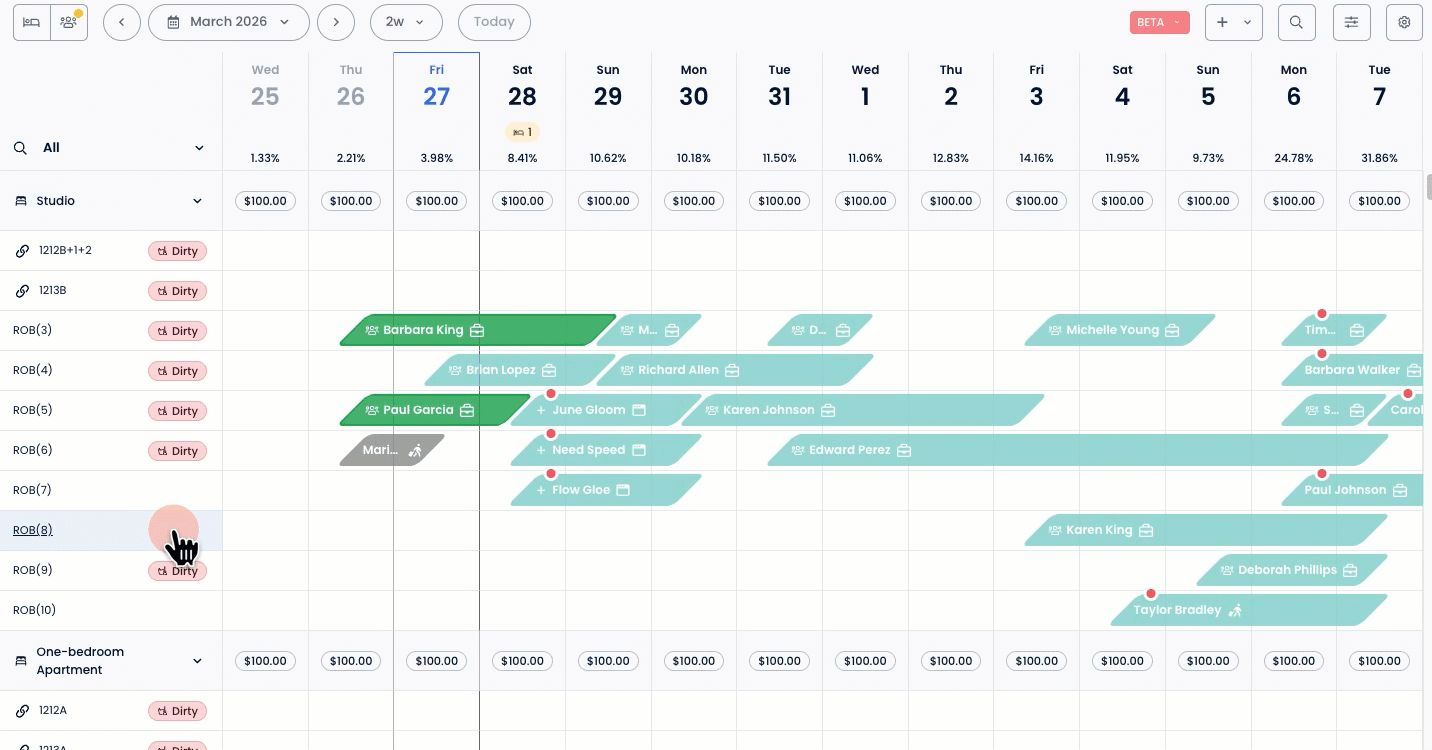The image size is (1432, 750).
Task: Go to next period arrow
Action: click(336, 22)
